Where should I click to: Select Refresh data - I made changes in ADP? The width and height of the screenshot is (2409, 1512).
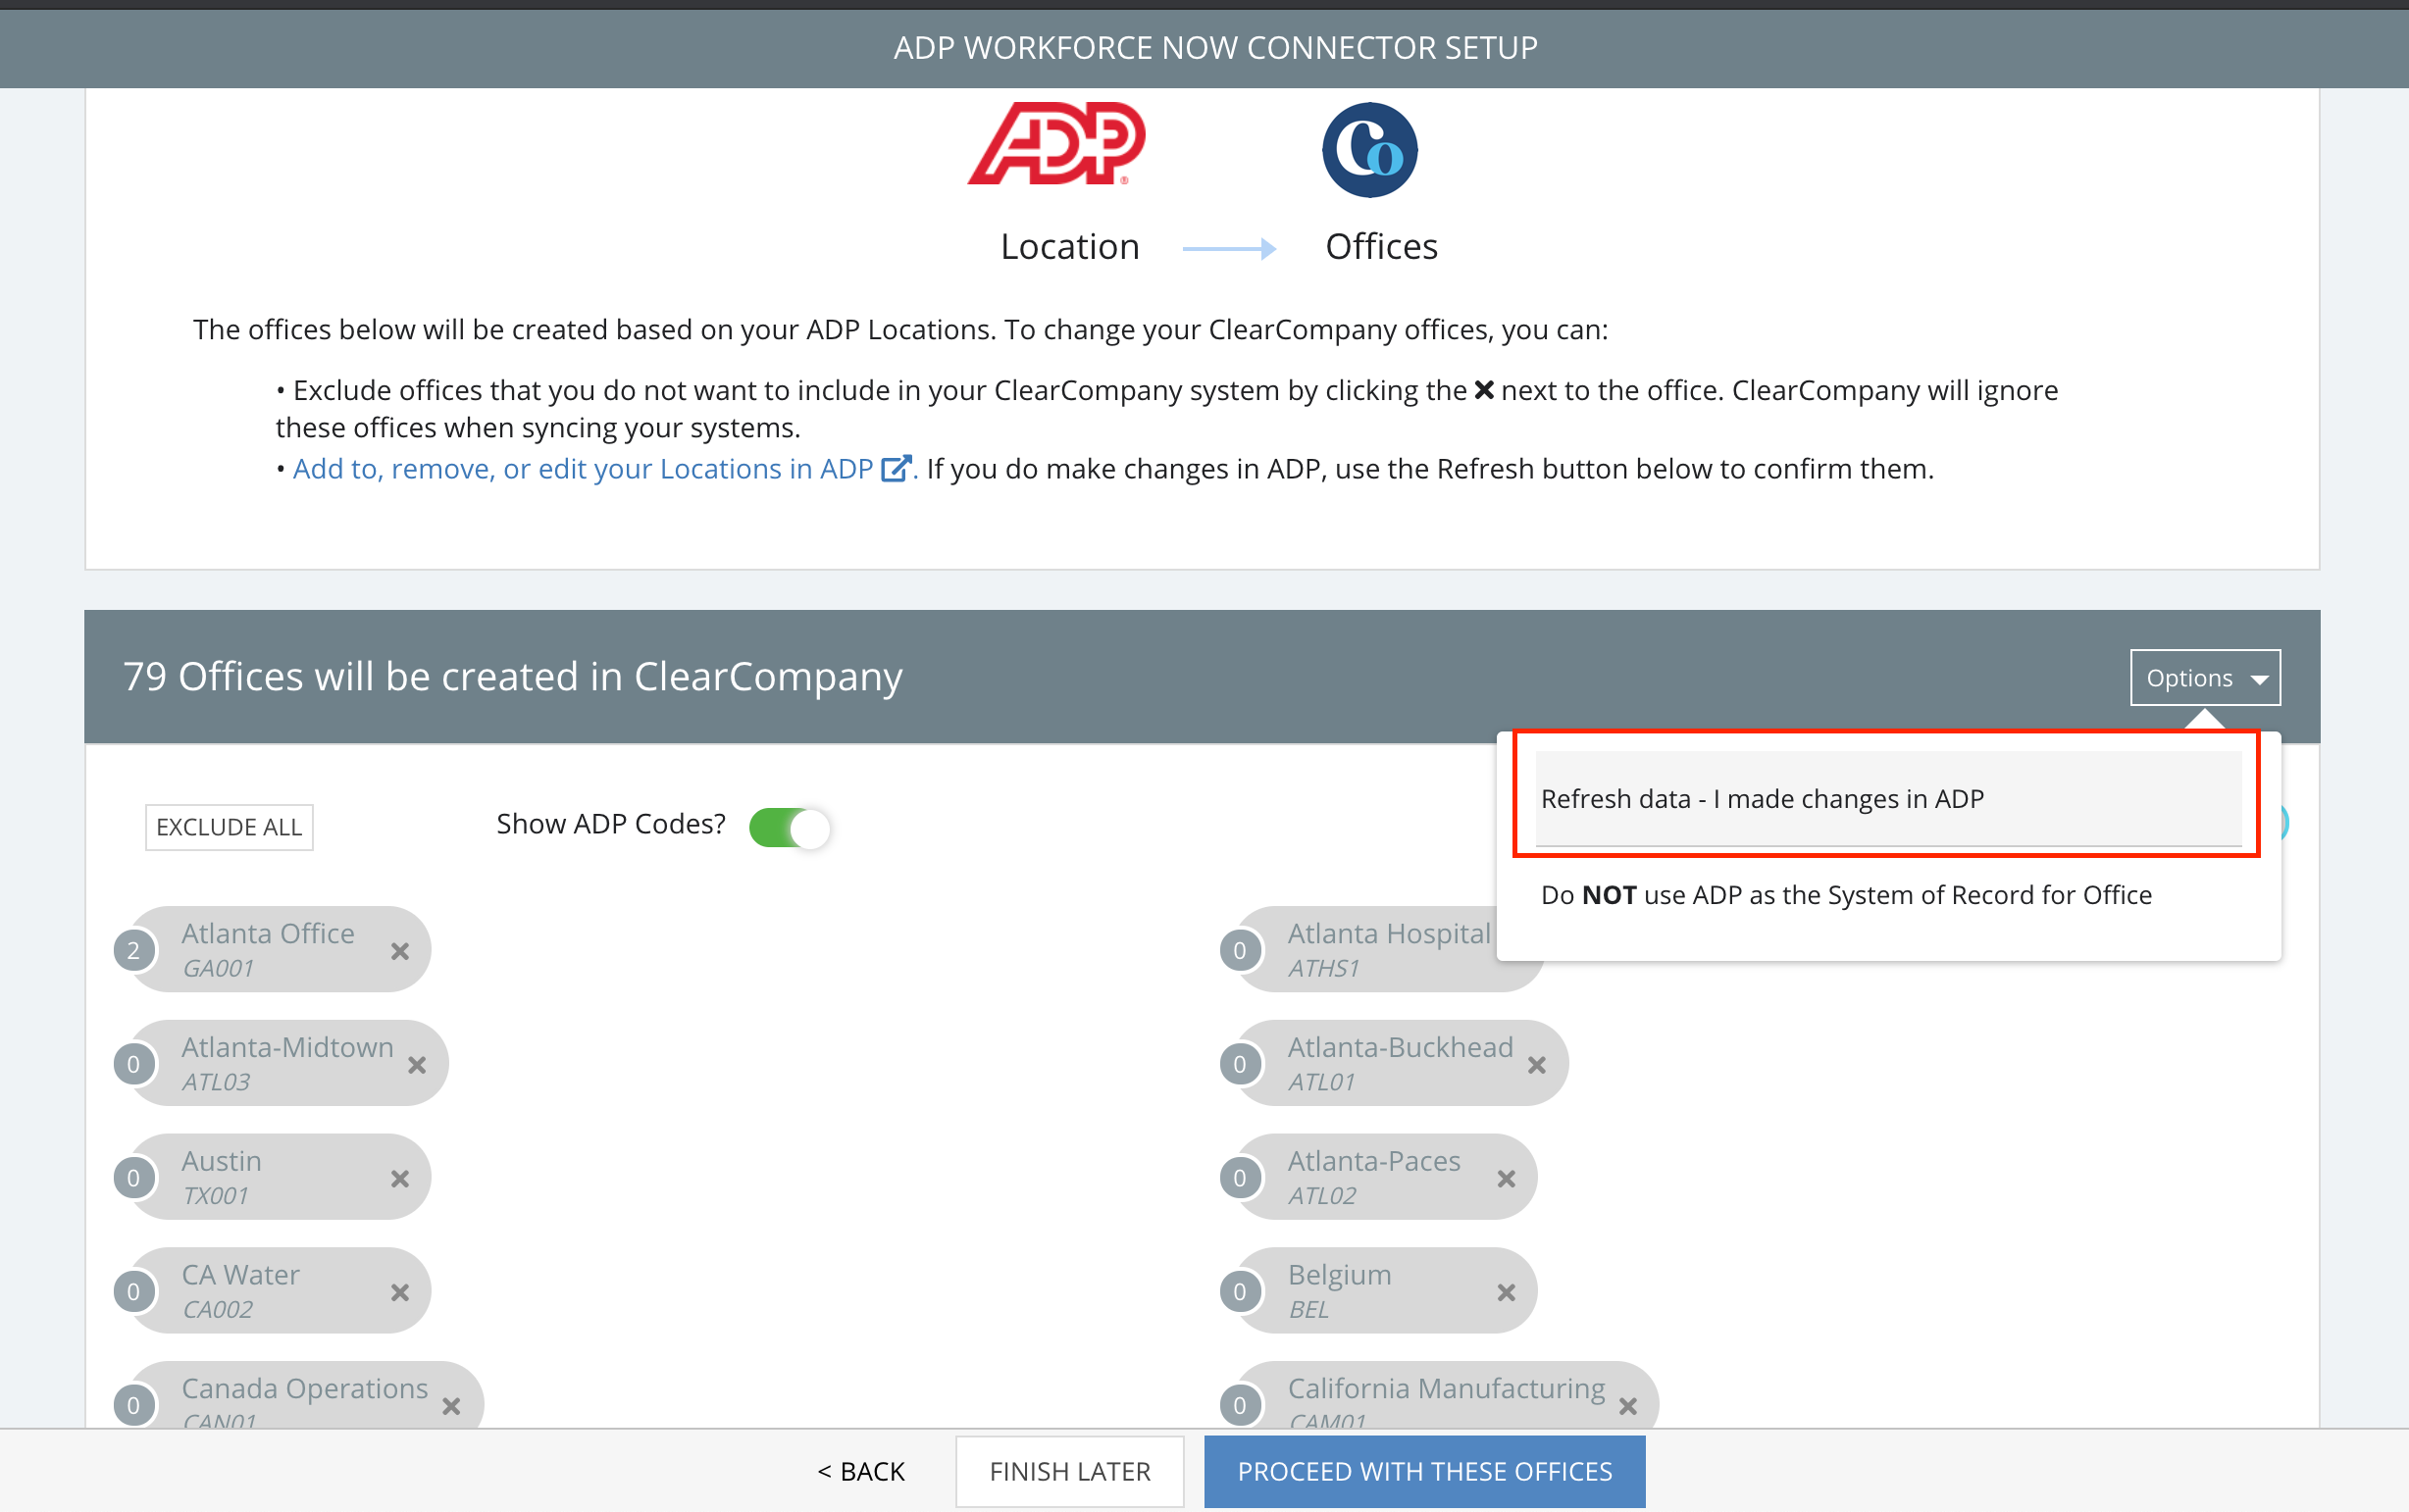[1888, 798]
